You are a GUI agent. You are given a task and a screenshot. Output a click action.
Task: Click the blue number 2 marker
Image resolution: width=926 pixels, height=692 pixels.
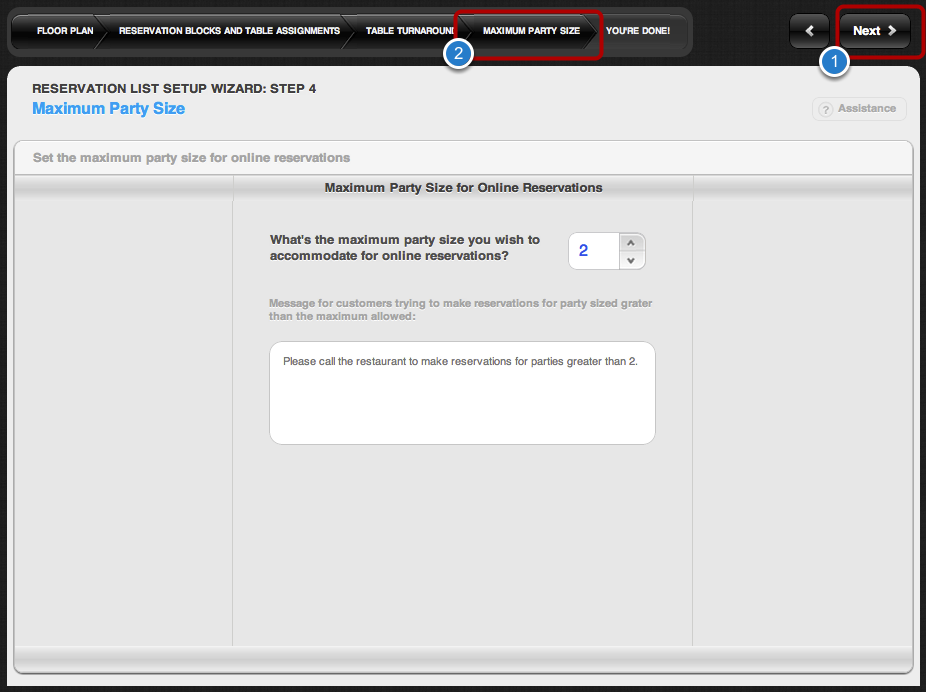pos(458,55)
